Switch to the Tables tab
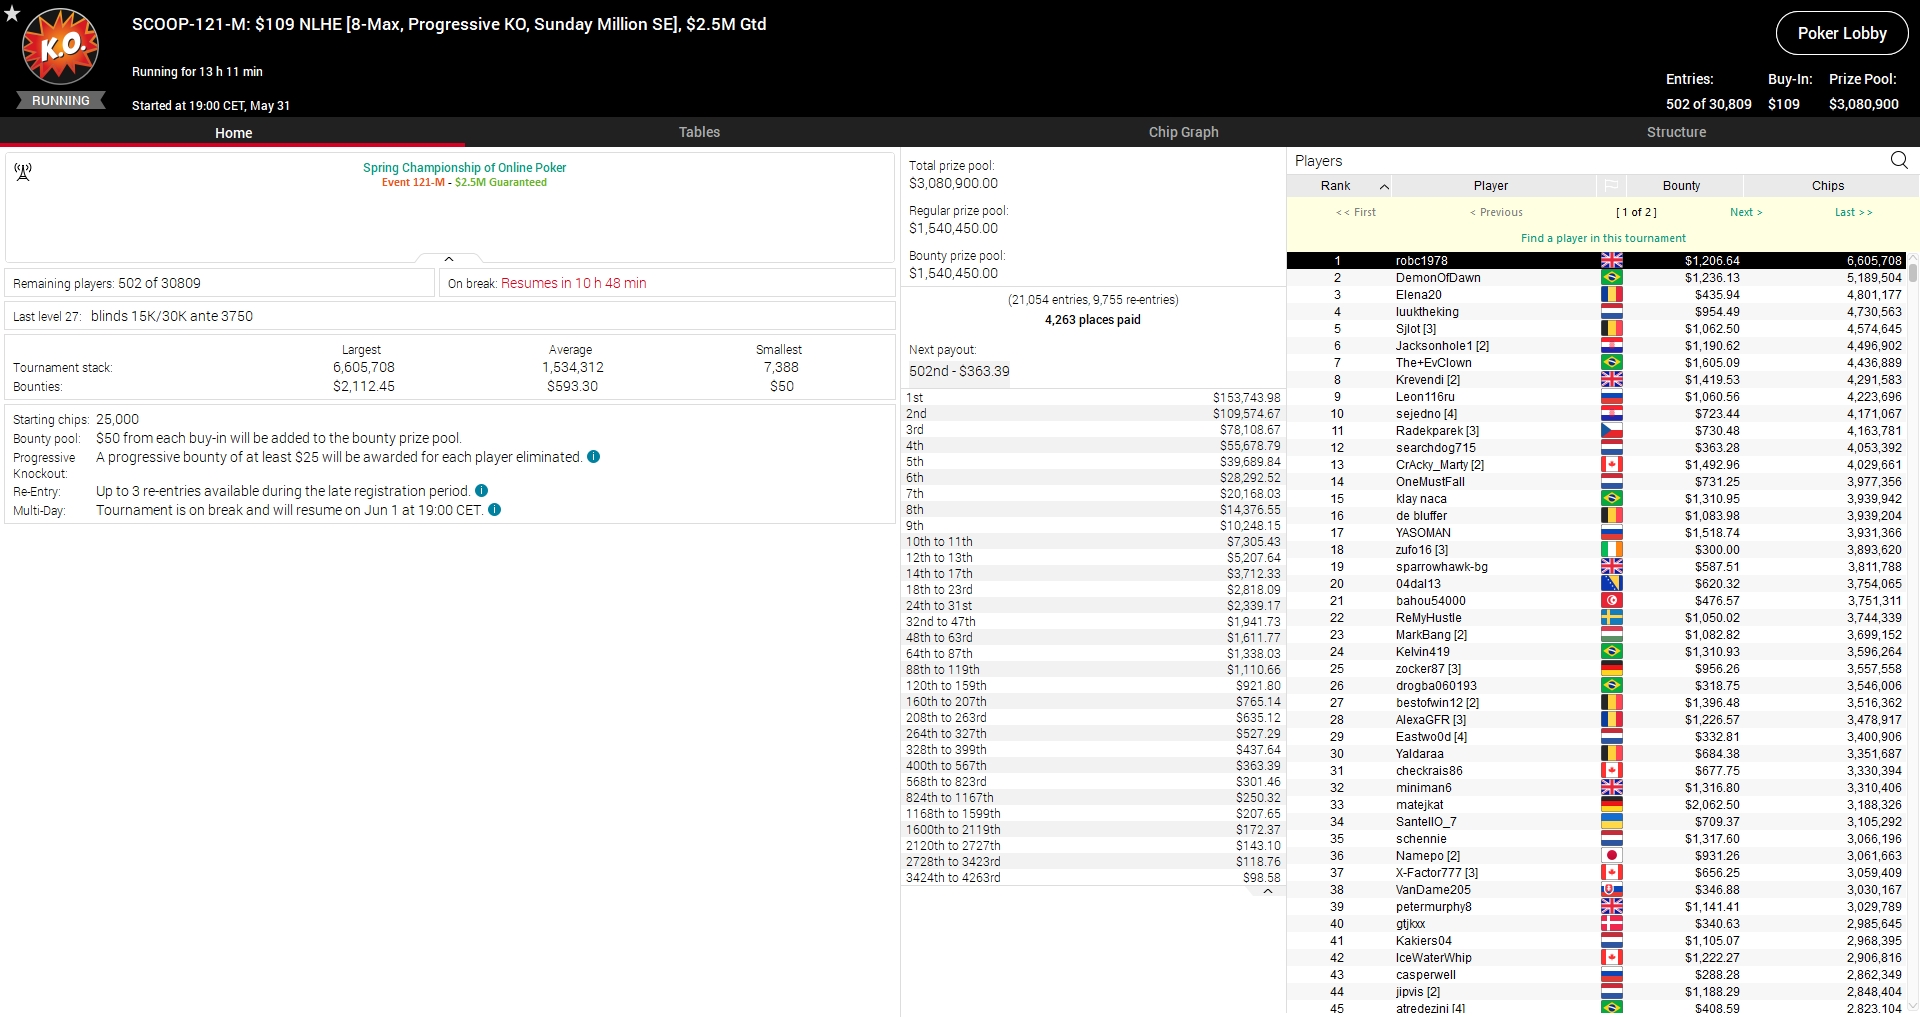This screenshot has width=1920, height=1017. point(699,132)
